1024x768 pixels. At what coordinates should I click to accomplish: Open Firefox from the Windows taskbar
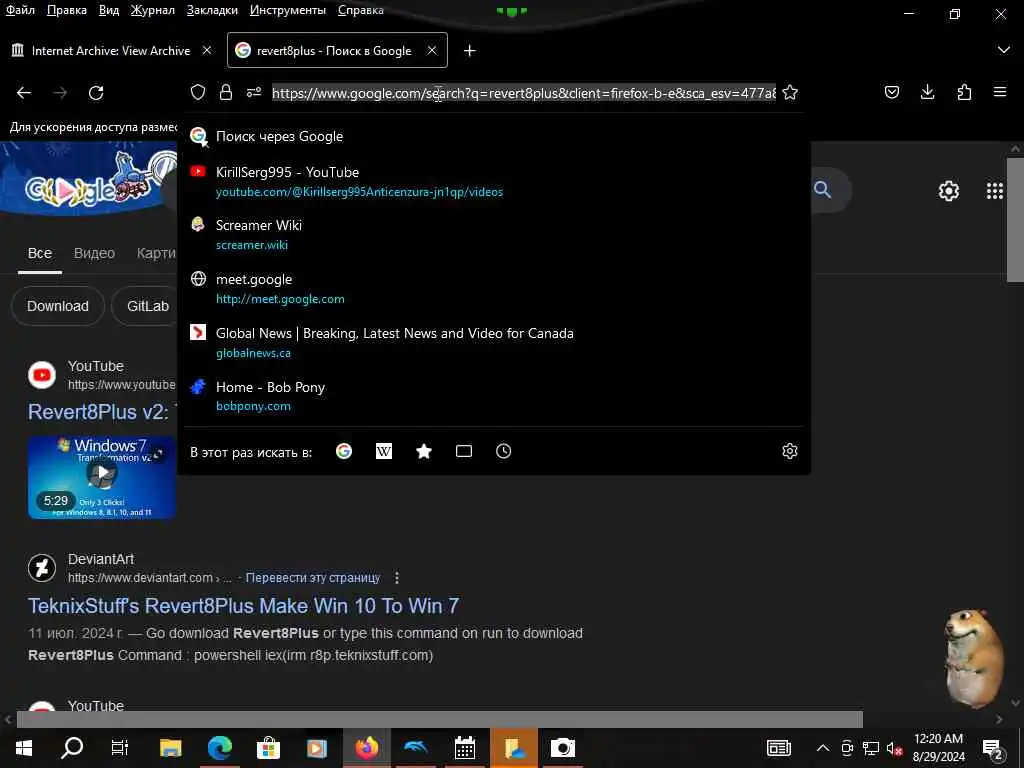click(x=366, y=748)
